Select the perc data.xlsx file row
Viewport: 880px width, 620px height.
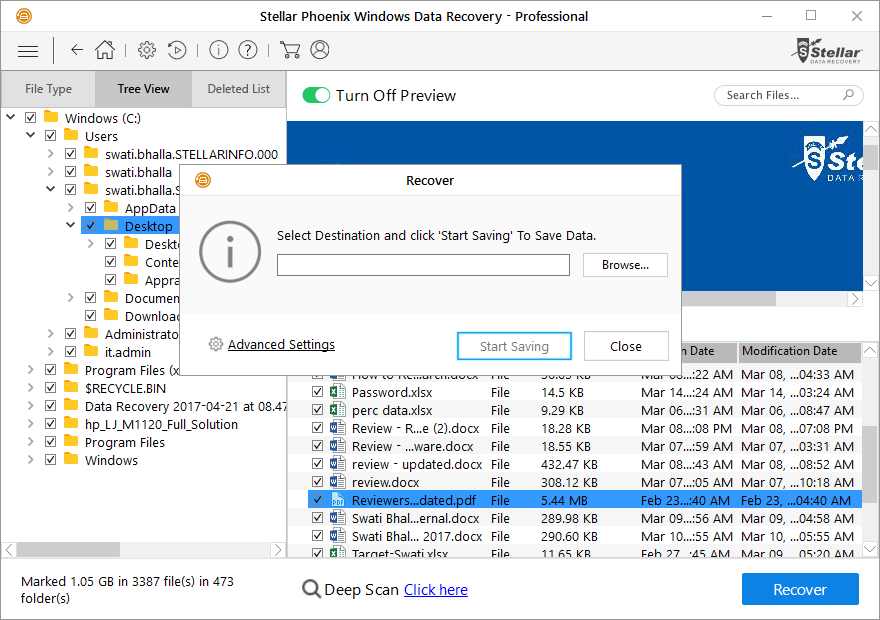point(585,410)
